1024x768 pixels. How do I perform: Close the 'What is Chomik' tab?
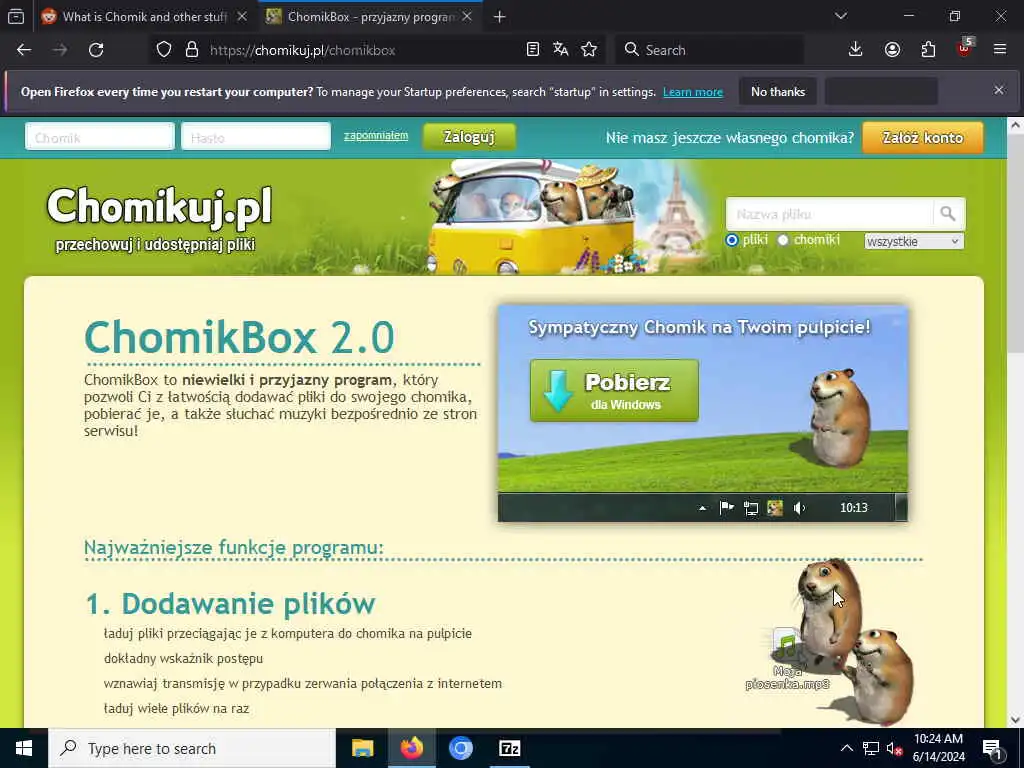click(242, 17)
